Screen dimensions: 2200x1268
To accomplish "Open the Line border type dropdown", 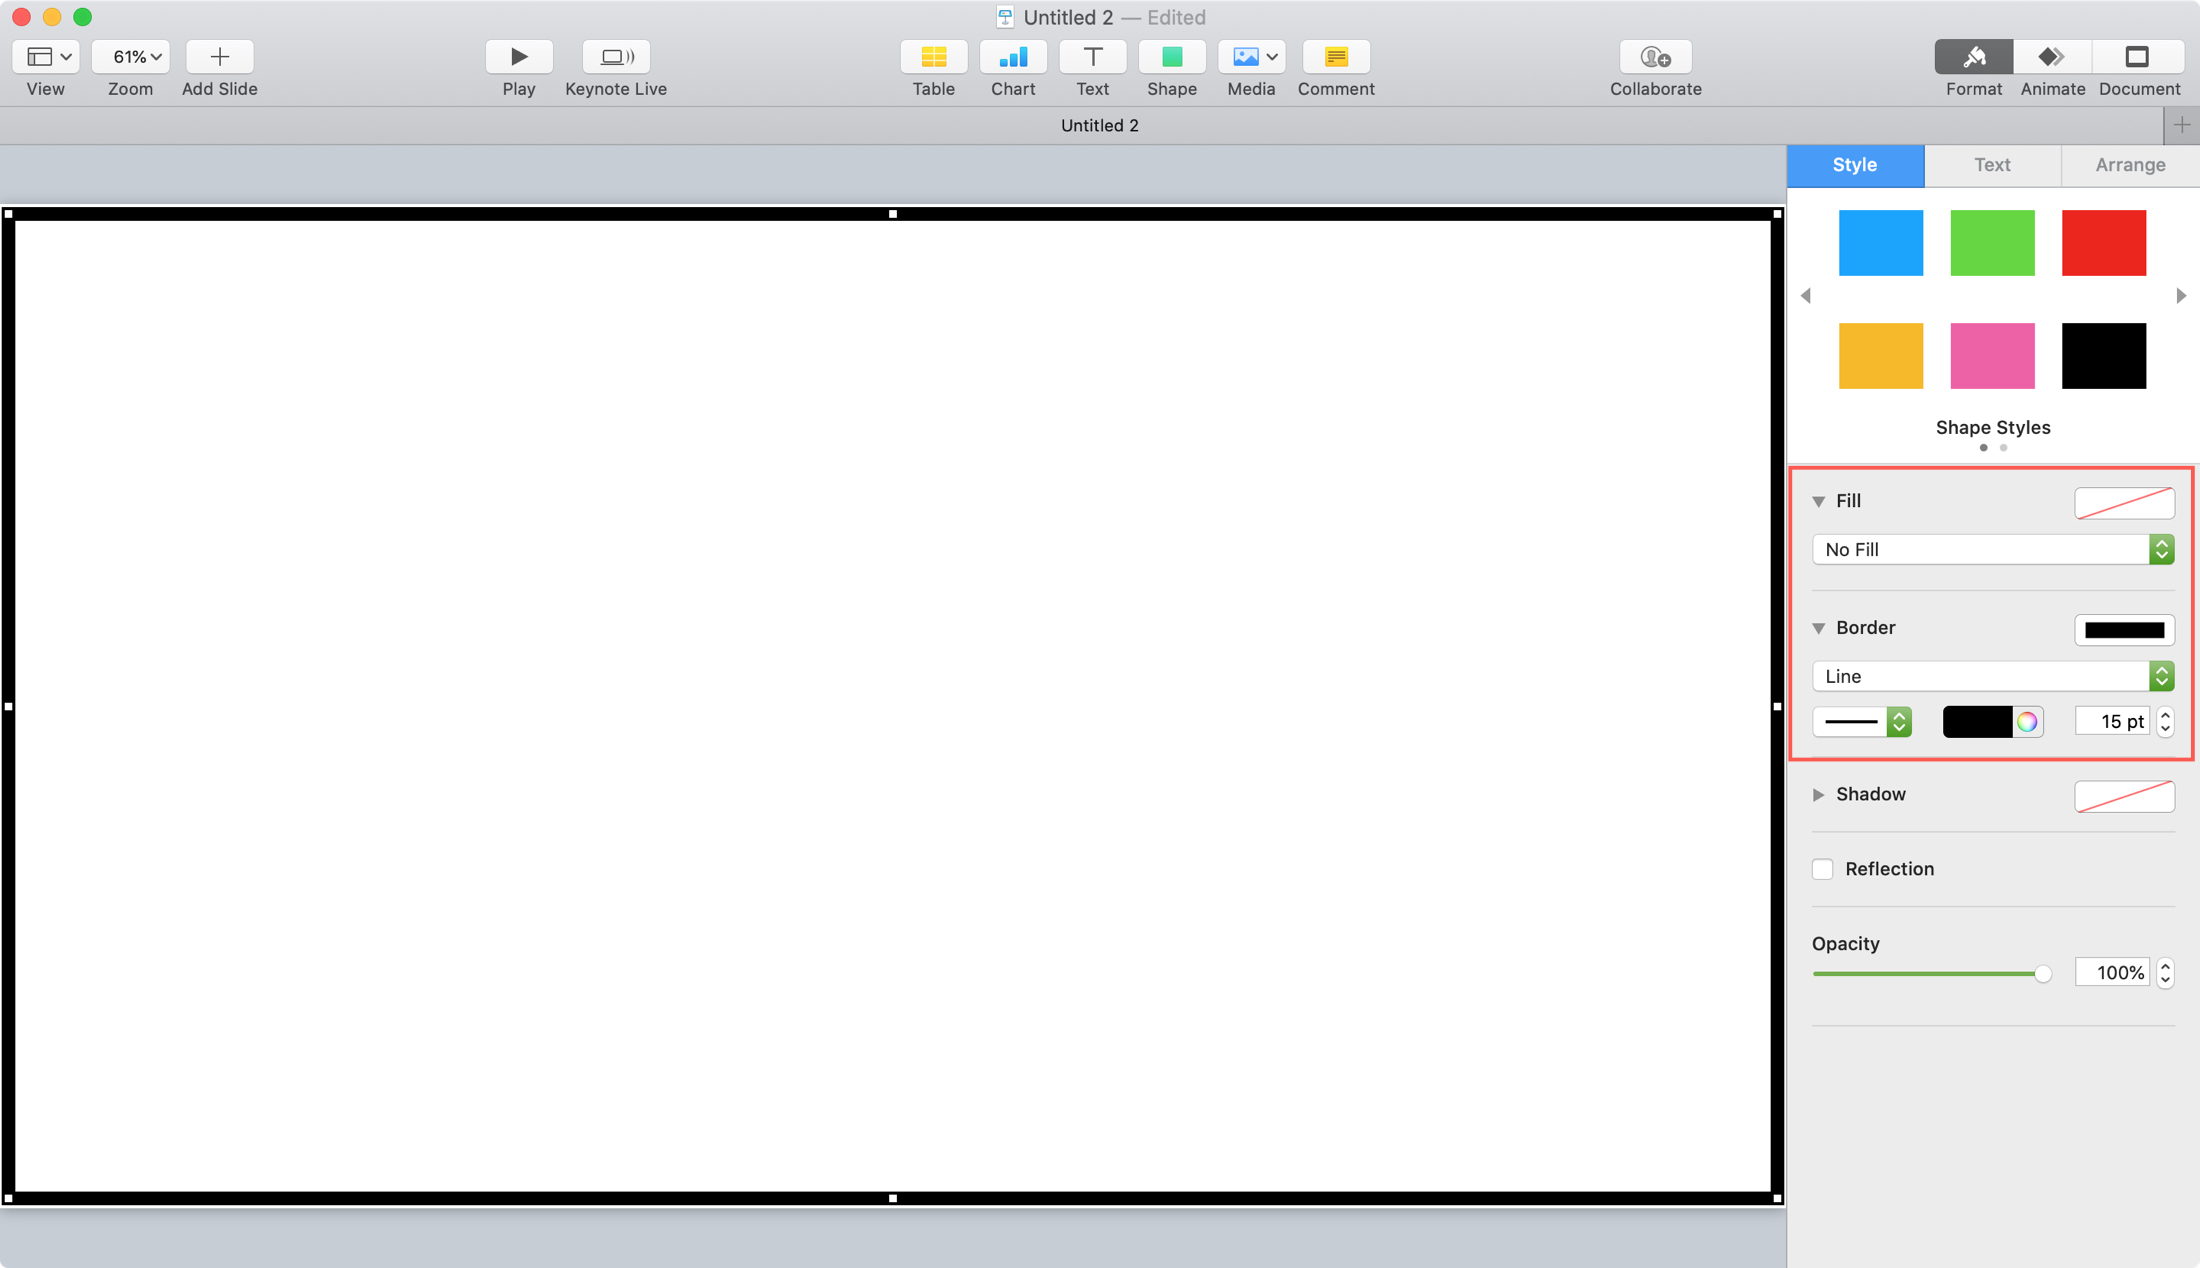I will 1993,676.
